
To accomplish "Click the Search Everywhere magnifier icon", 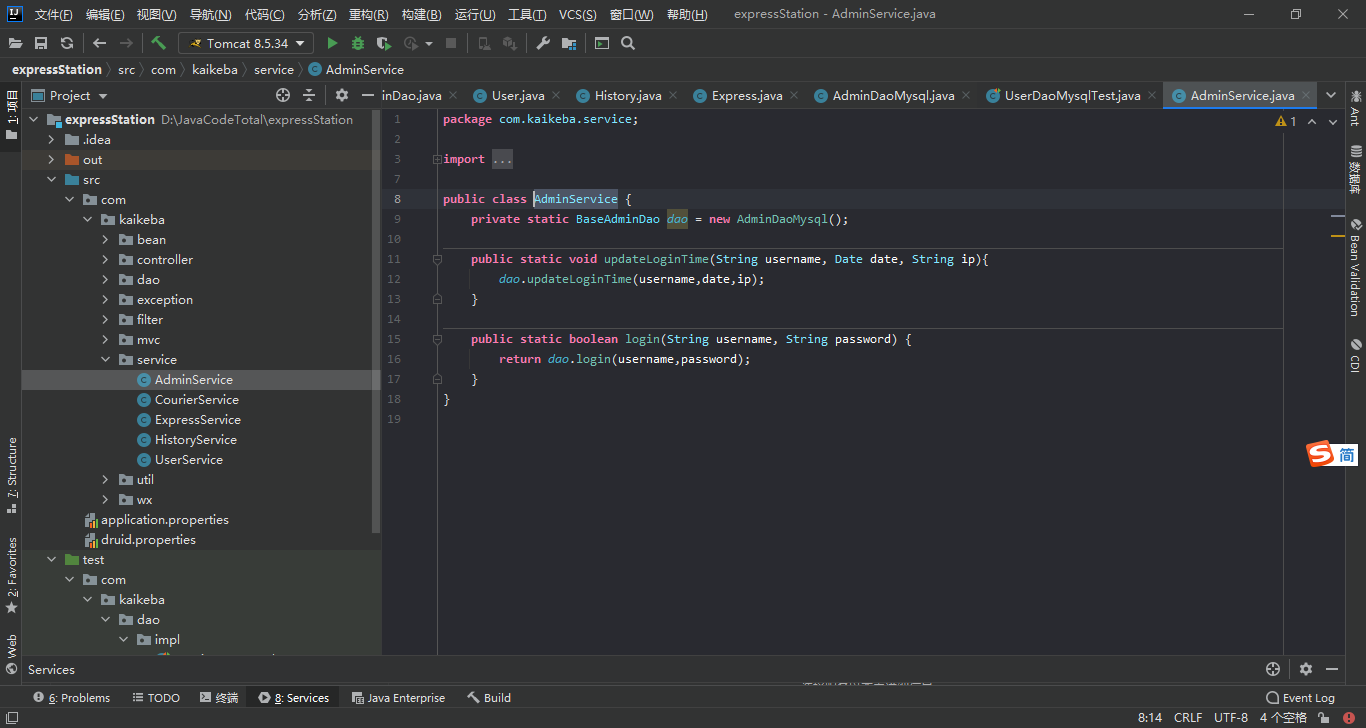I will point(628,43).
